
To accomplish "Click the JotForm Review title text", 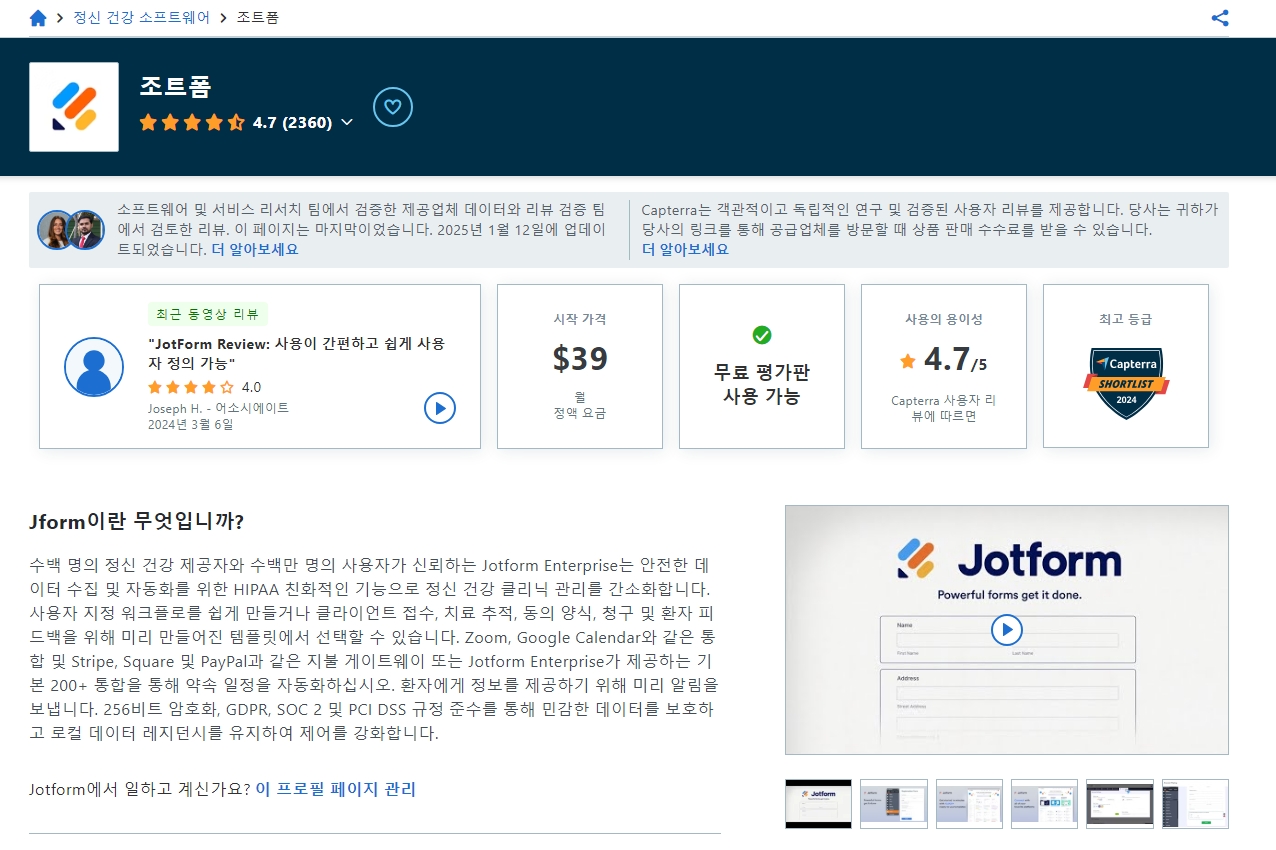I will [x=297, y=353].
